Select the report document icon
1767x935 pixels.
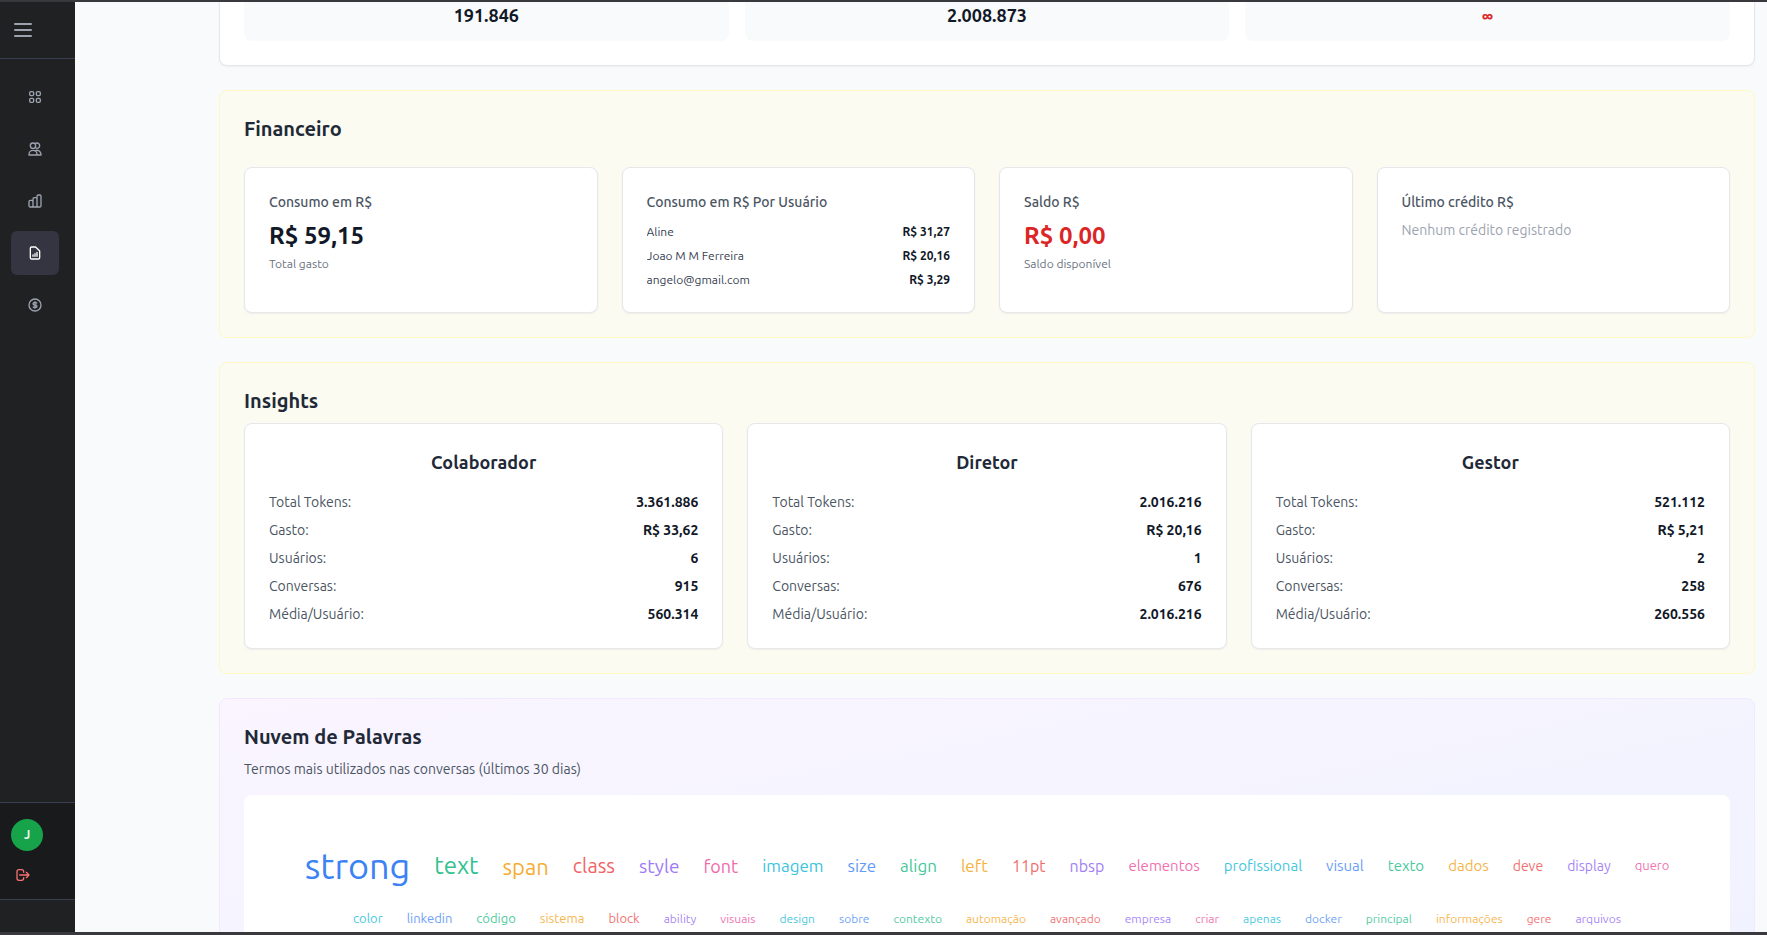coord(35,253)
